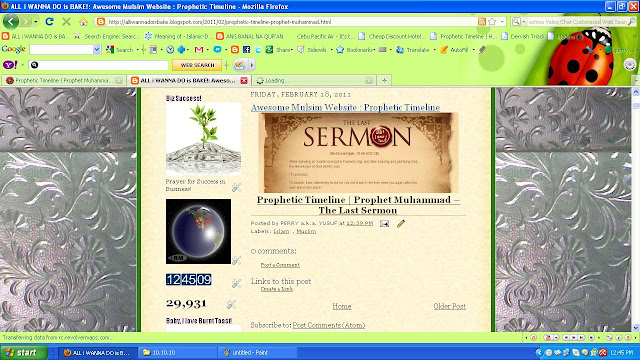
Task: Go back with the green Back arrow
Action: [x=11, y=21]
